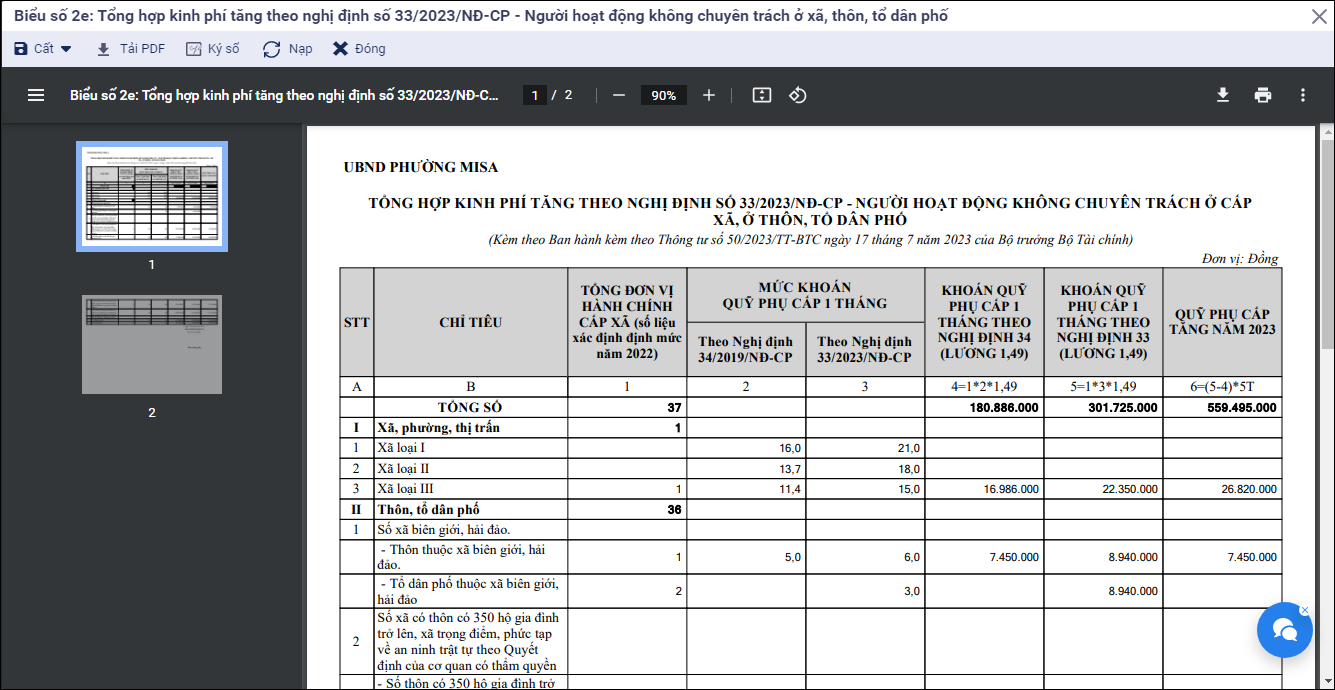The image size is (1335, 690).
Task: Click the Nạp reload button
Action: pos(288,48)
